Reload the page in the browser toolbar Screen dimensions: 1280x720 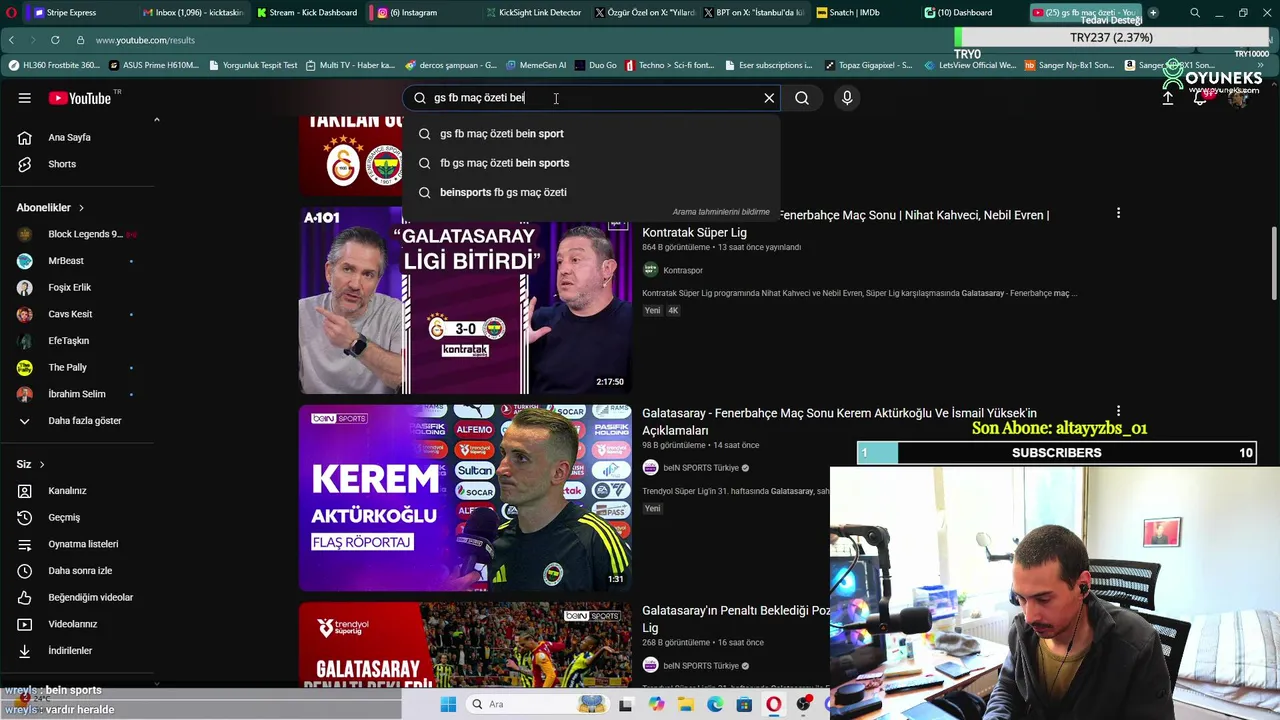pos(55,40)
